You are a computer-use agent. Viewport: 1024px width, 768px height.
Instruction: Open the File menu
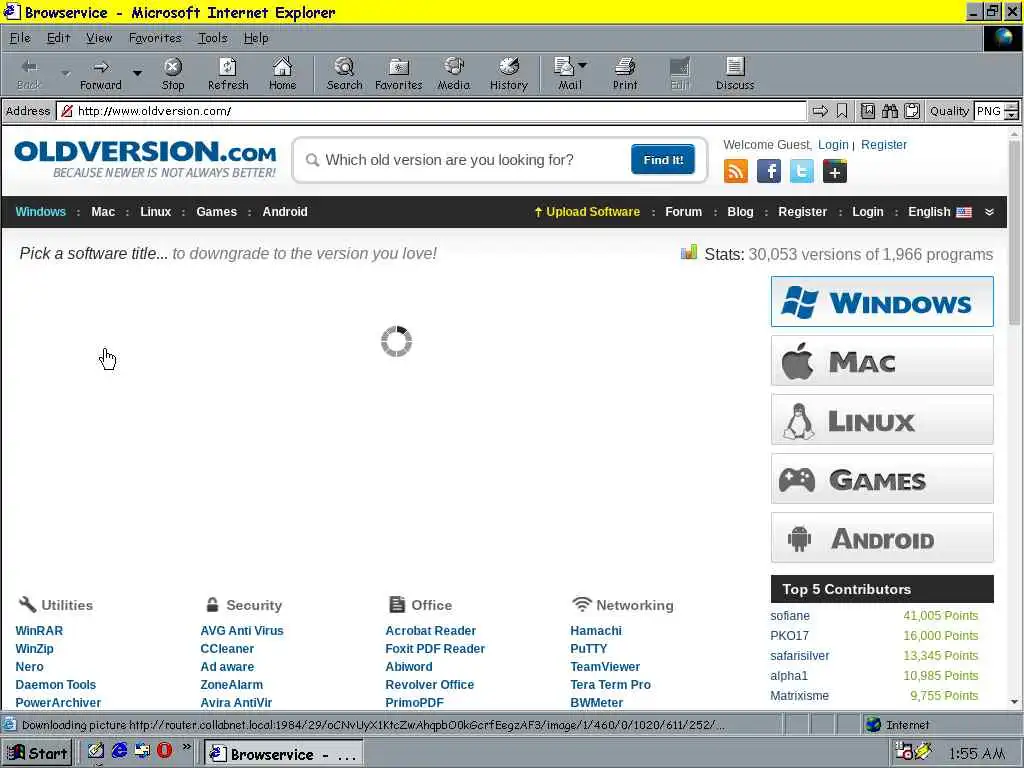coord(20,38)
